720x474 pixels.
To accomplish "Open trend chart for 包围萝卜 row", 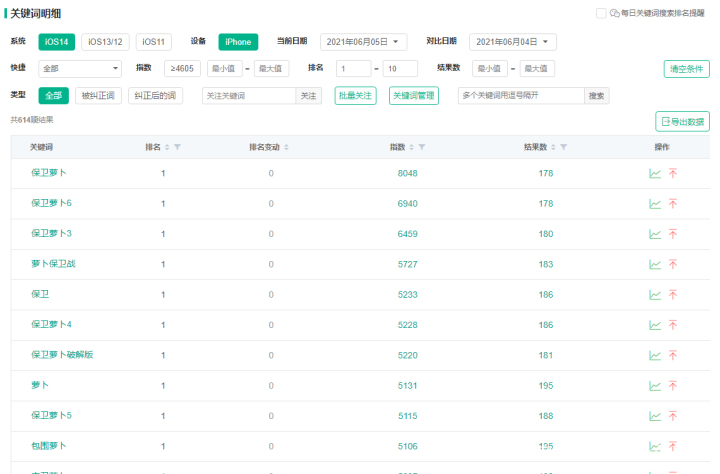I will click(x=655, y=446).
